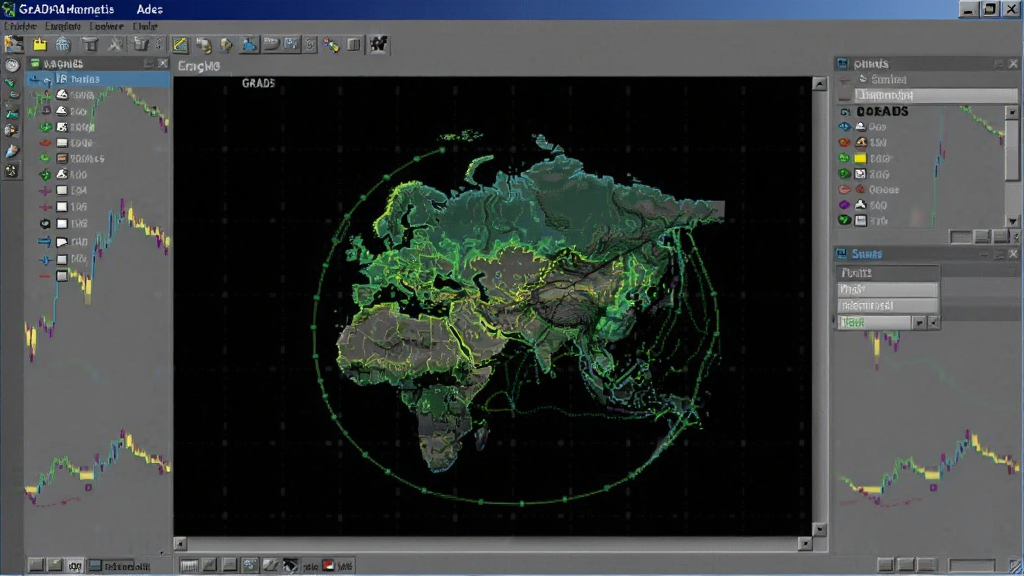The width and height of the screenshot is (1024, 576).
Task: Open the fourth menu in the menu bar
Action: tap(145, 26)
